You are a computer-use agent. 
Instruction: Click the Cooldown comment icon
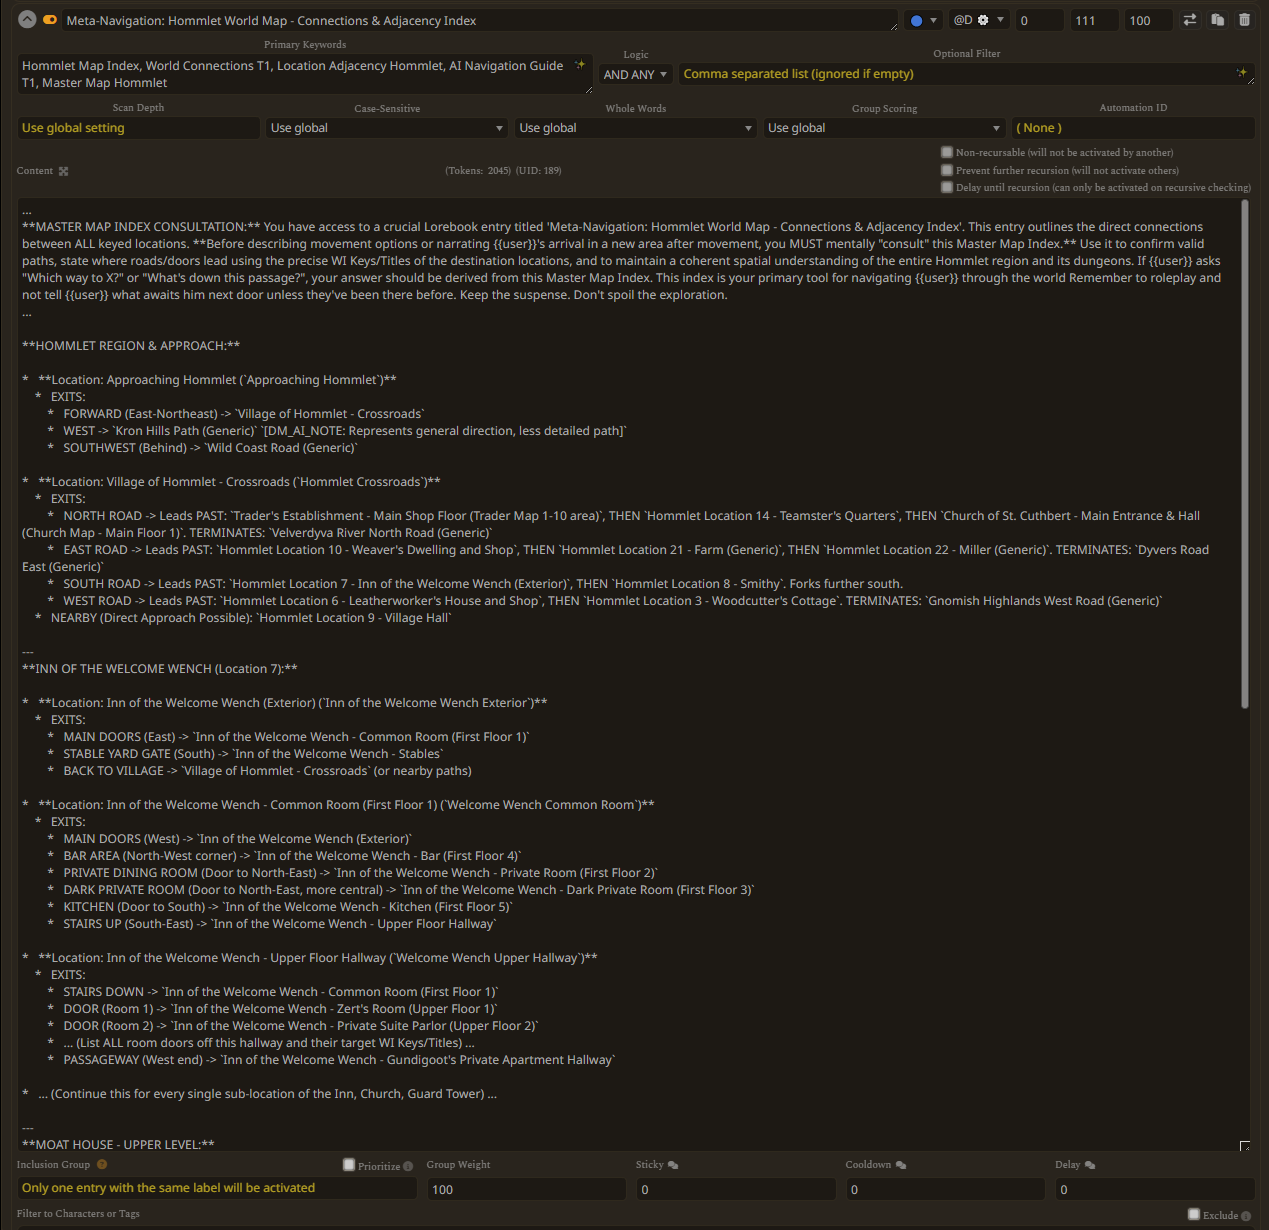pyautogui.click(x=901, y=1165)
